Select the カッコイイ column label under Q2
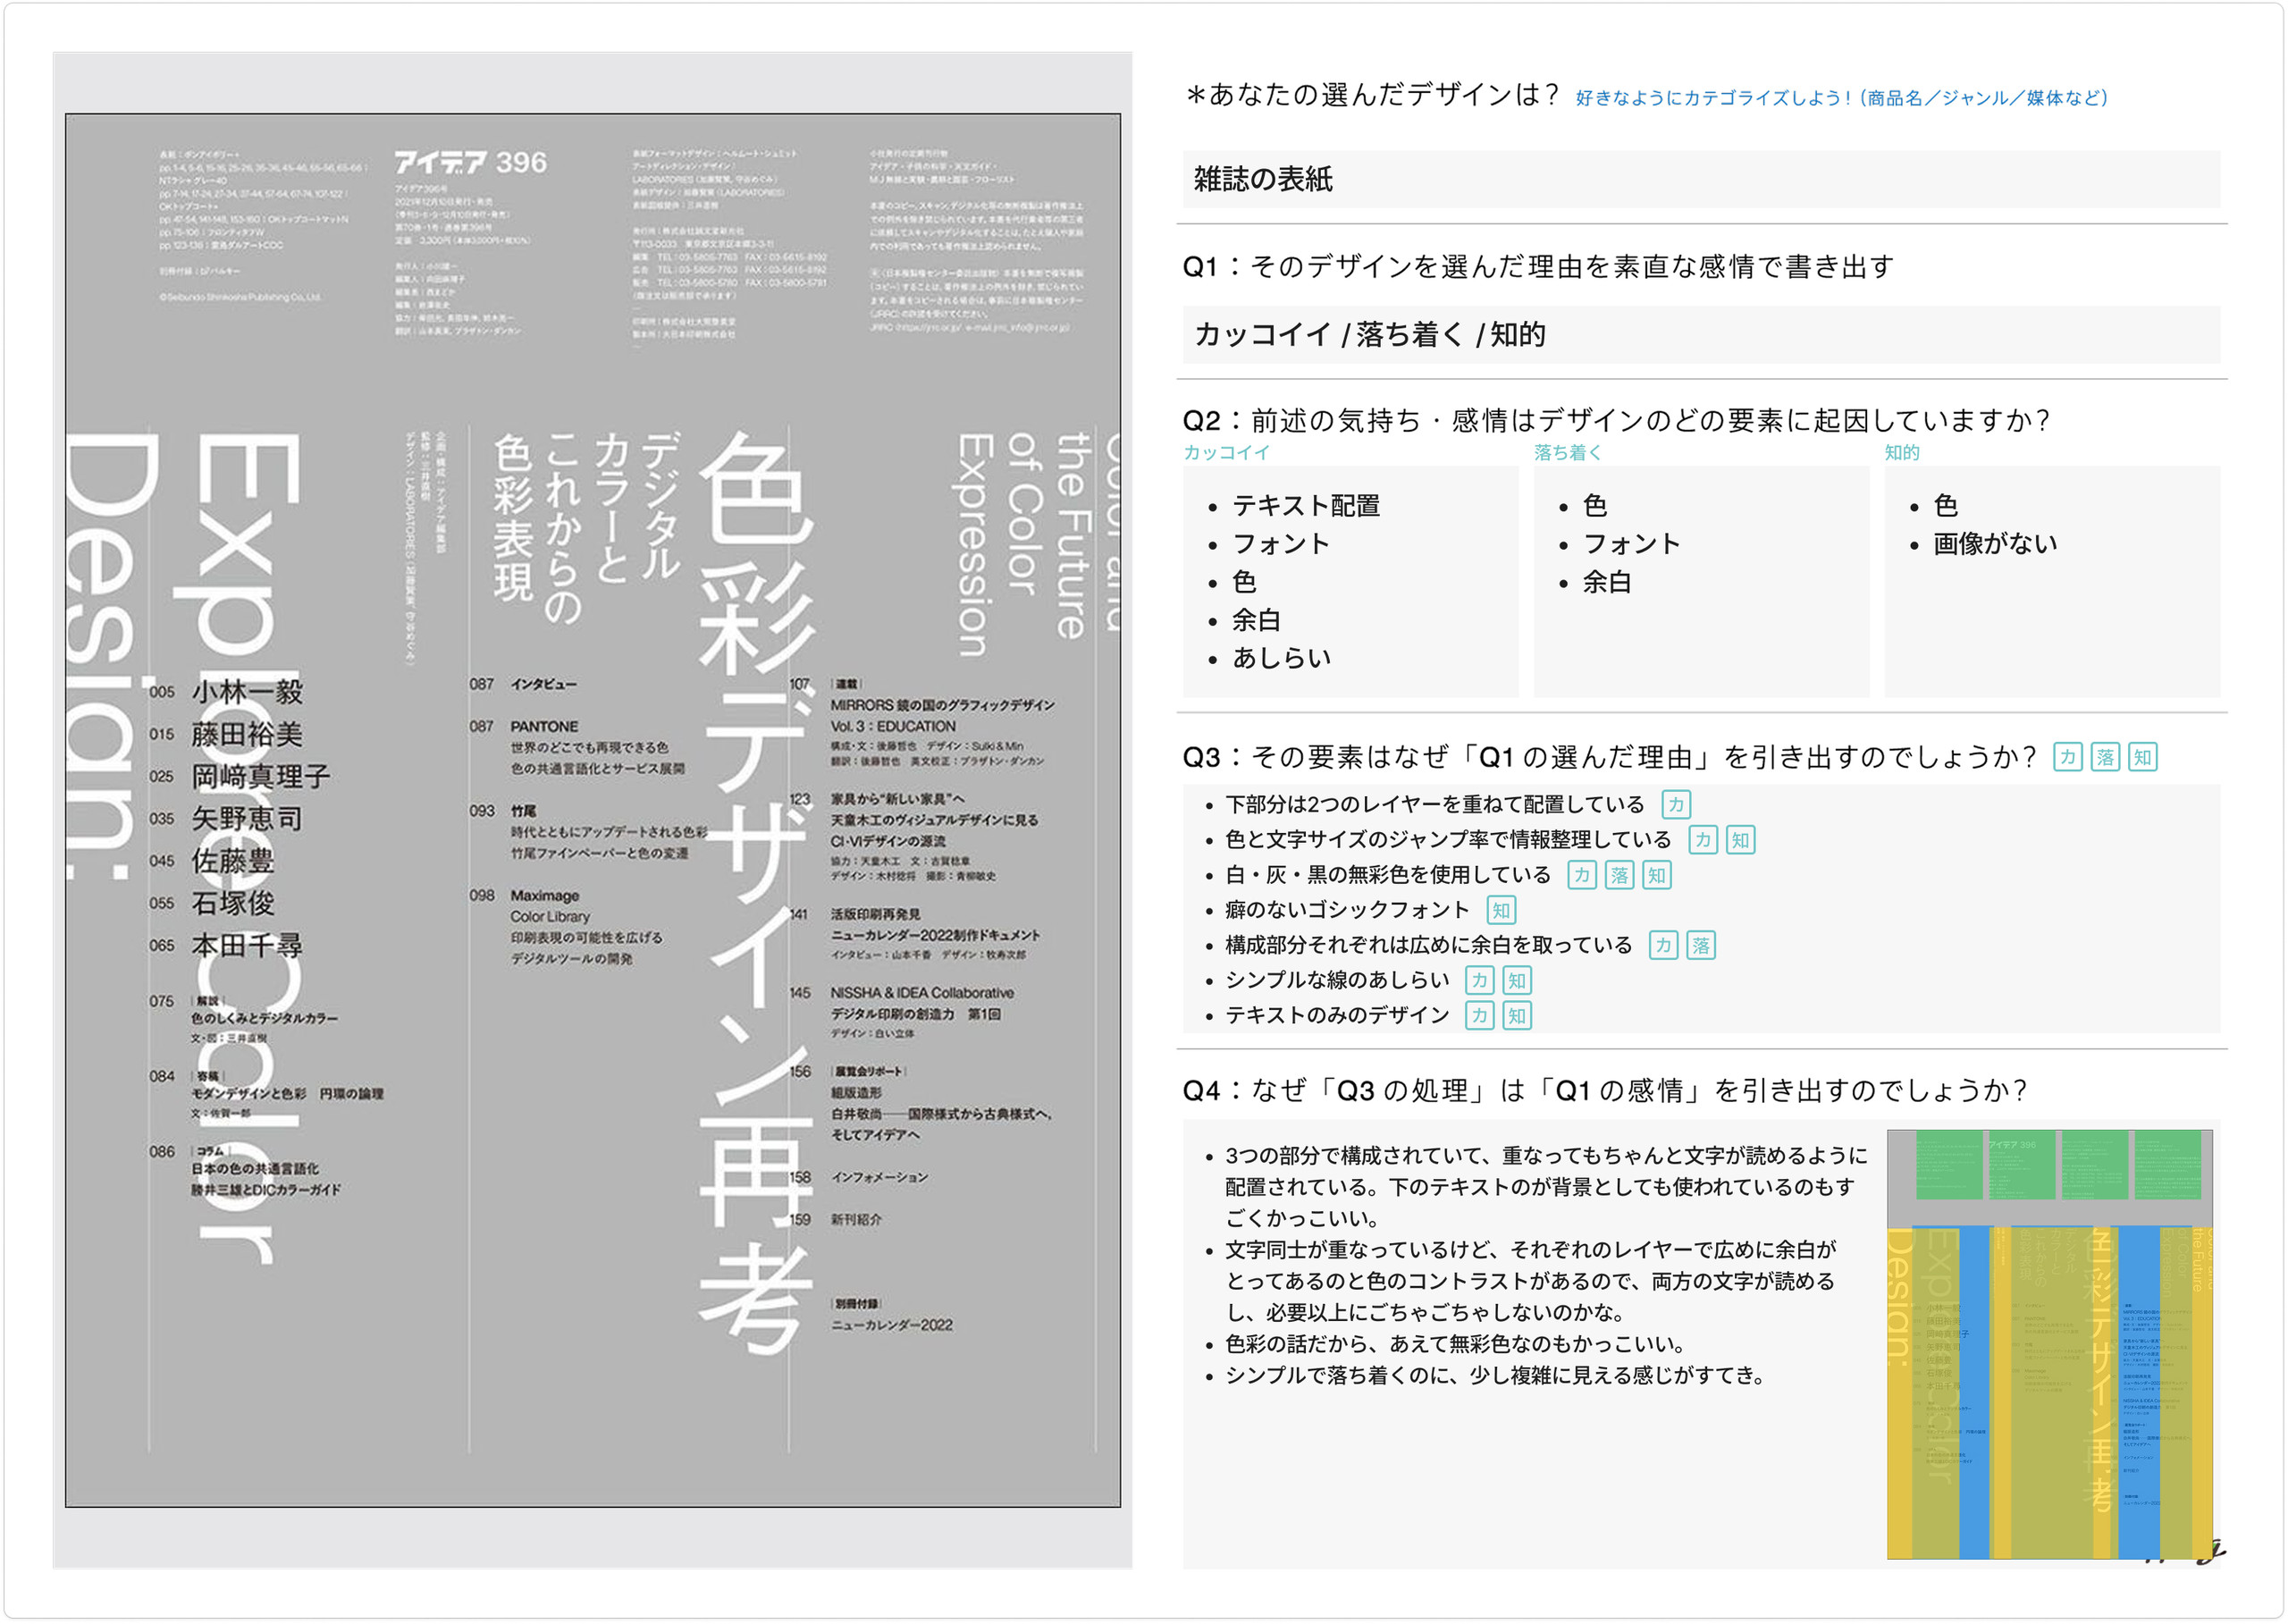 click(1226, 452)
